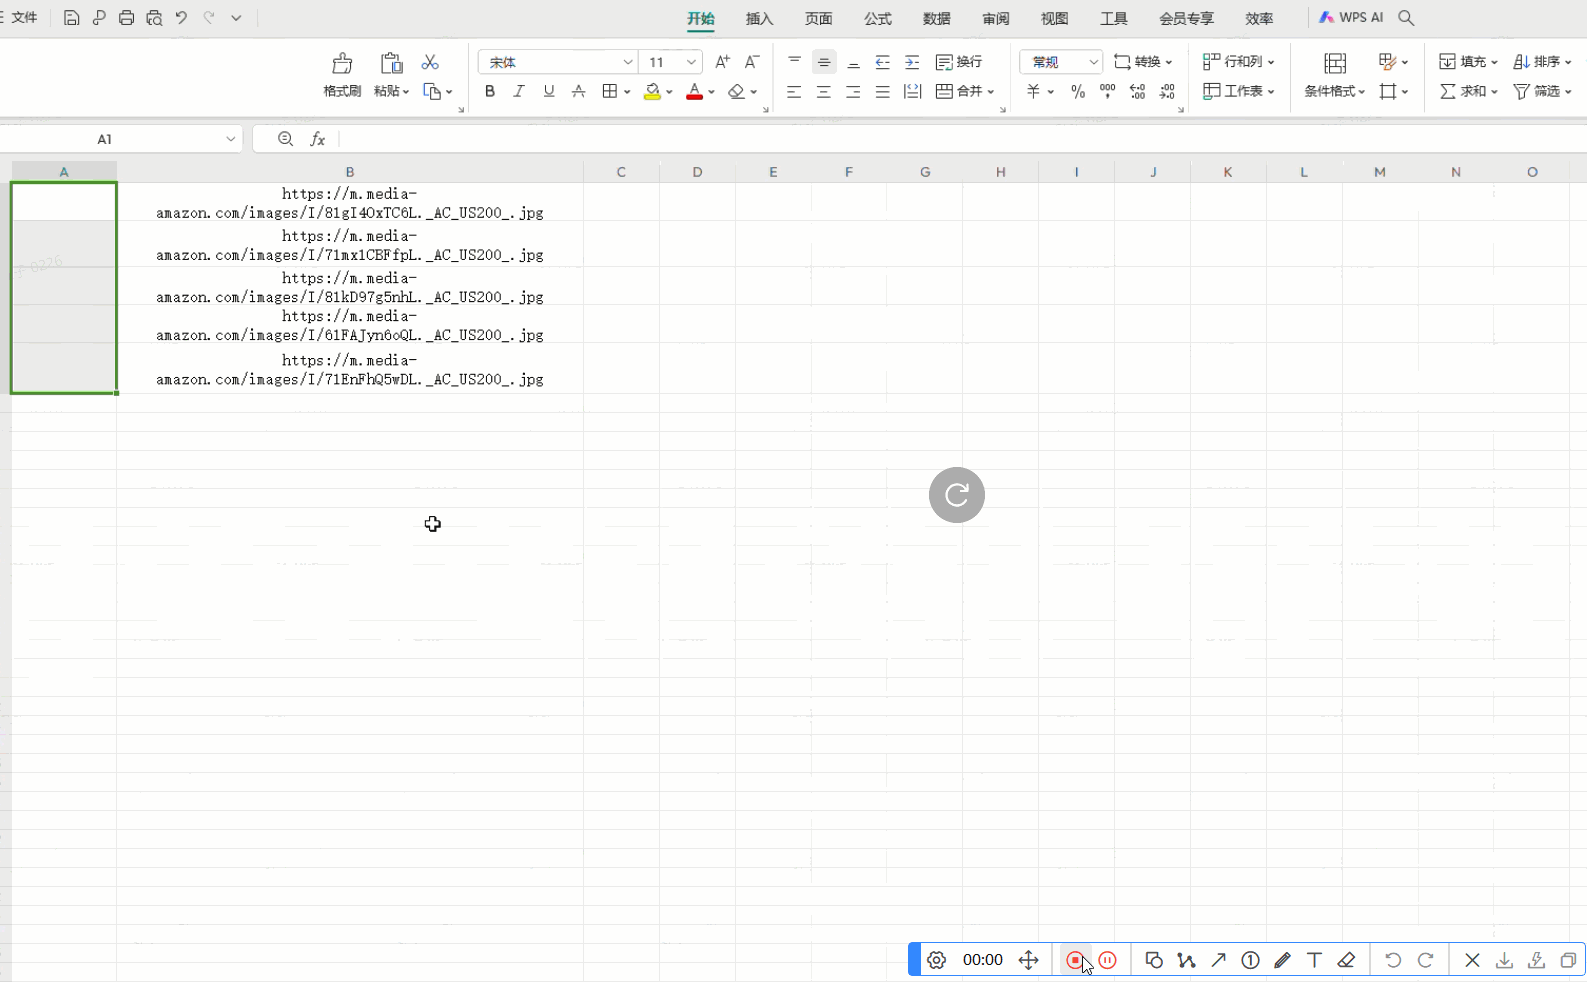Click the Strikethrough text icon

click(578, 91)
